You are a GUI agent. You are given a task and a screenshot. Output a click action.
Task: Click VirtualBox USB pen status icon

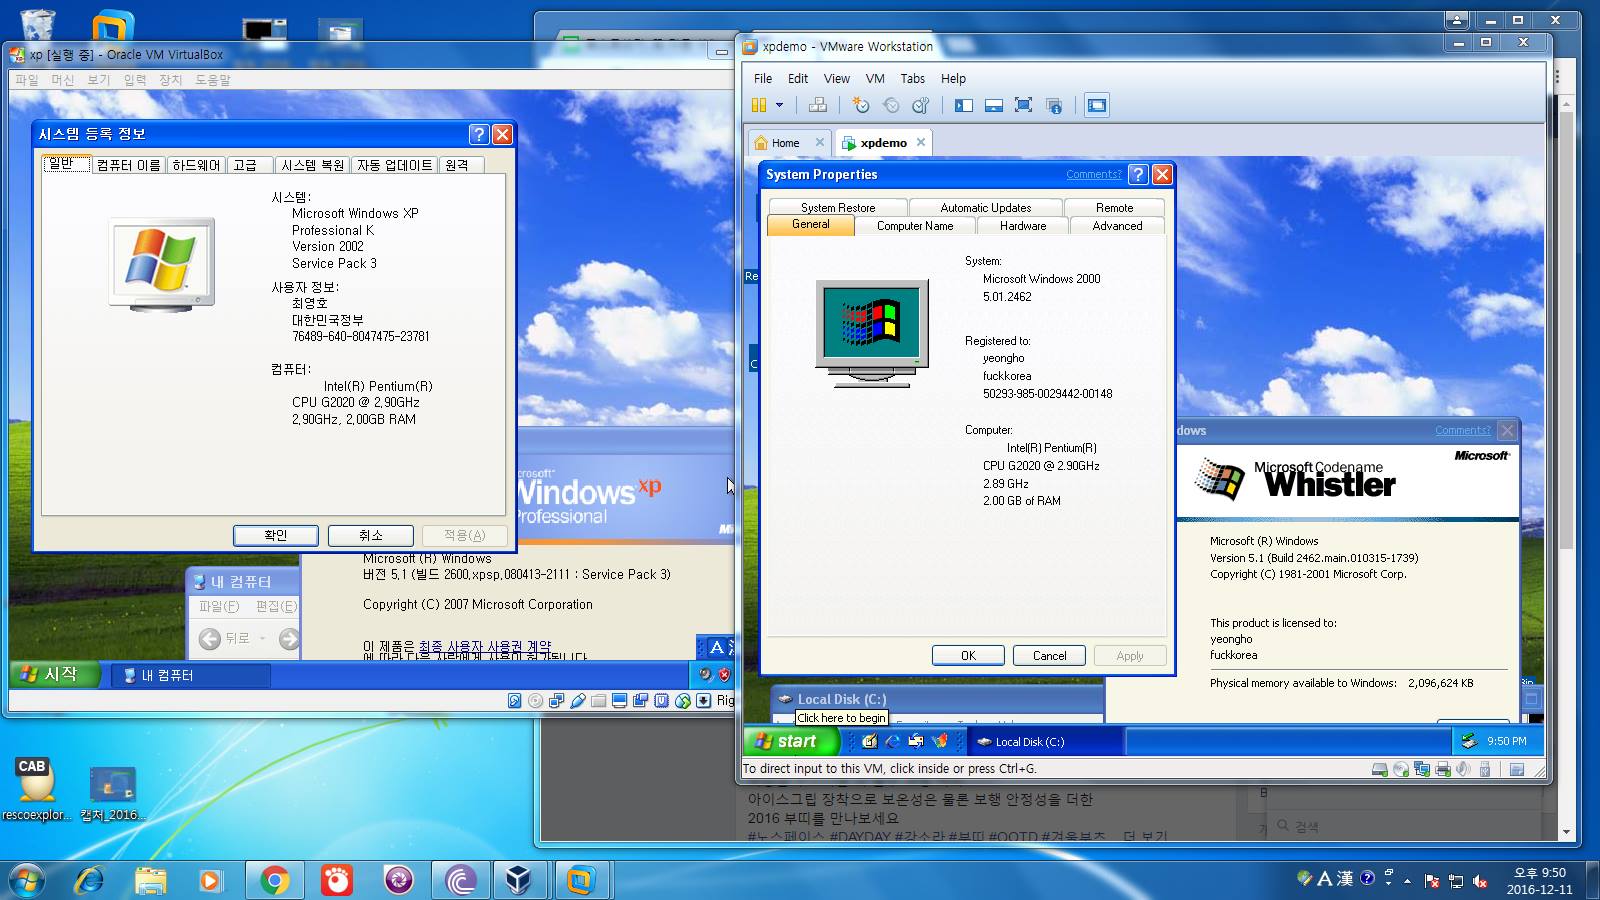tap(577, 701)
